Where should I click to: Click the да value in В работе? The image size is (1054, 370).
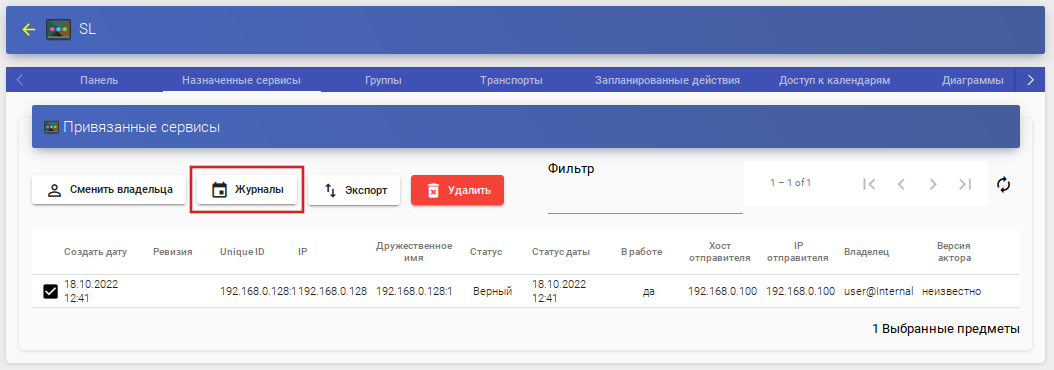click(x=649, y=292)
